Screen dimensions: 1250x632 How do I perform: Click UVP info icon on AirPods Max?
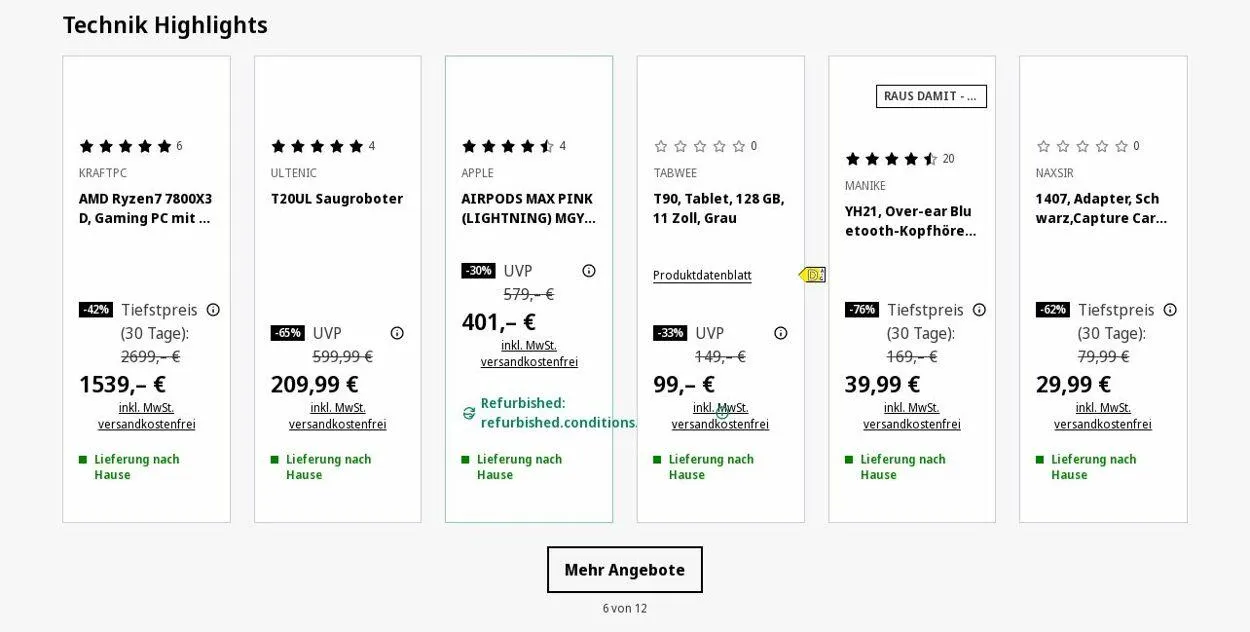[x=589, y=271]
